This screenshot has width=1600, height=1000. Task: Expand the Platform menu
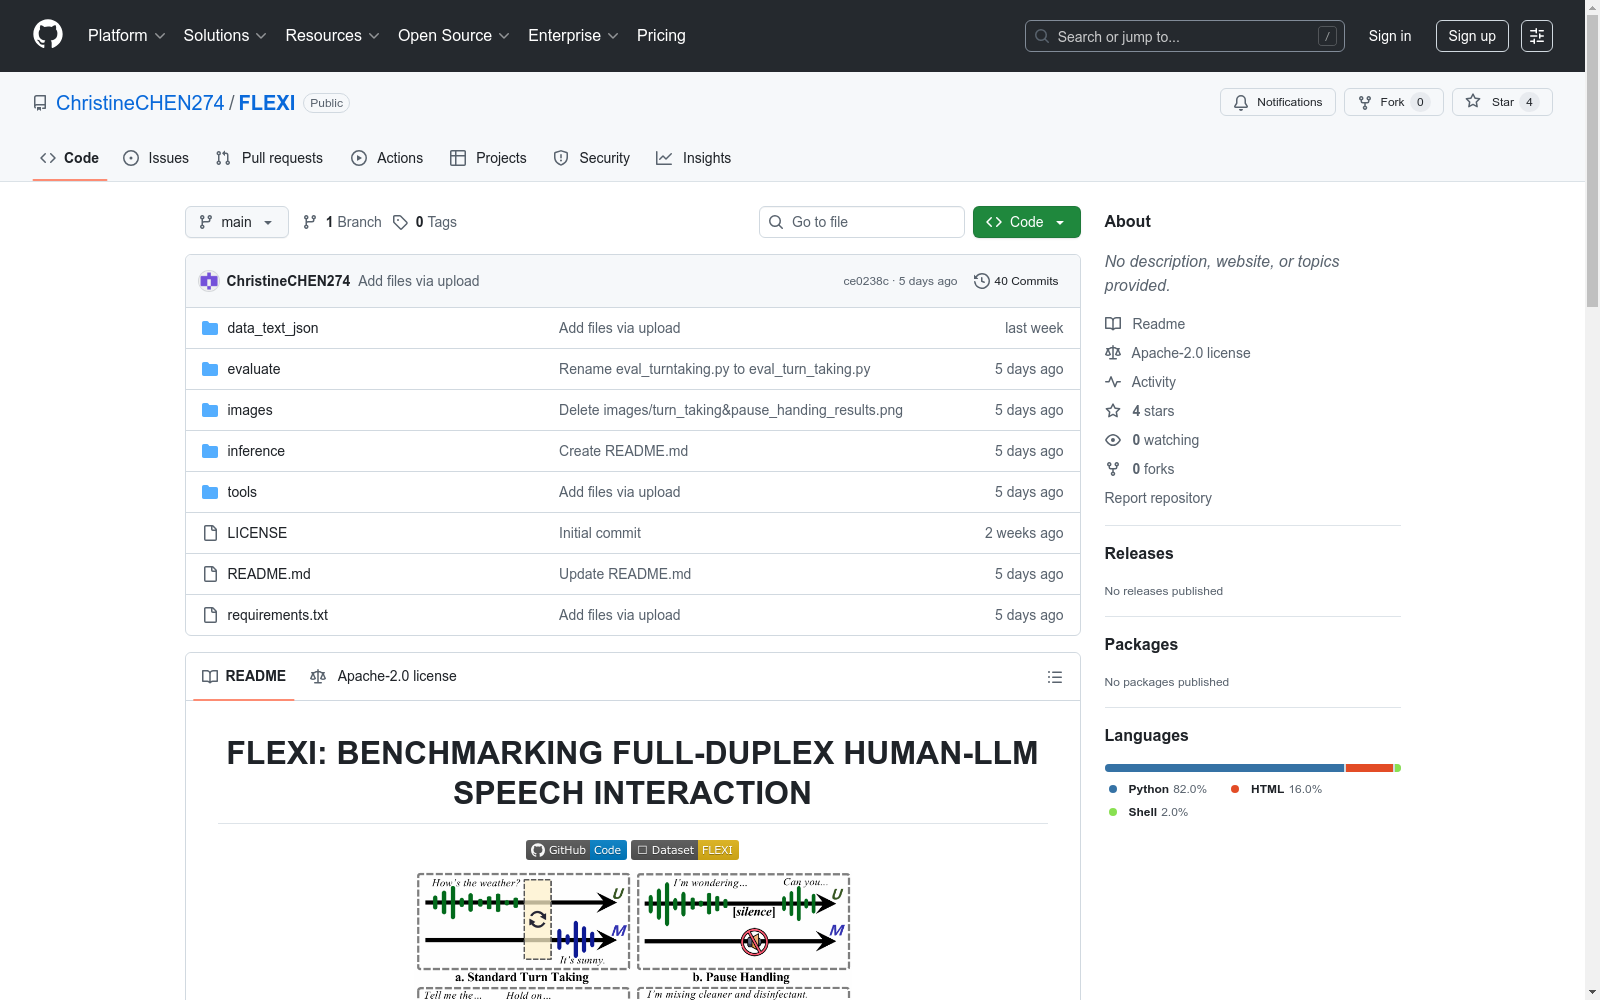(x=126, y=36)
